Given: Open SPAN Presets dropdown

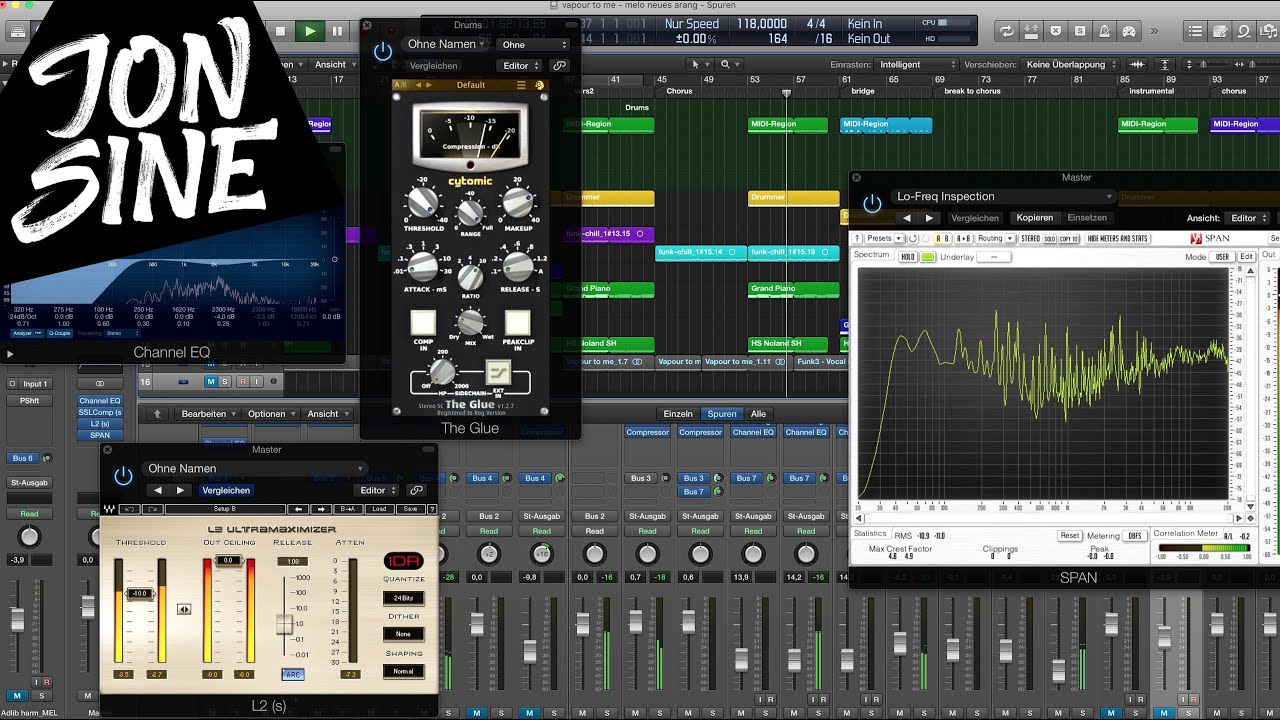Looking at the screenshot, I should [x=884, y=238].
